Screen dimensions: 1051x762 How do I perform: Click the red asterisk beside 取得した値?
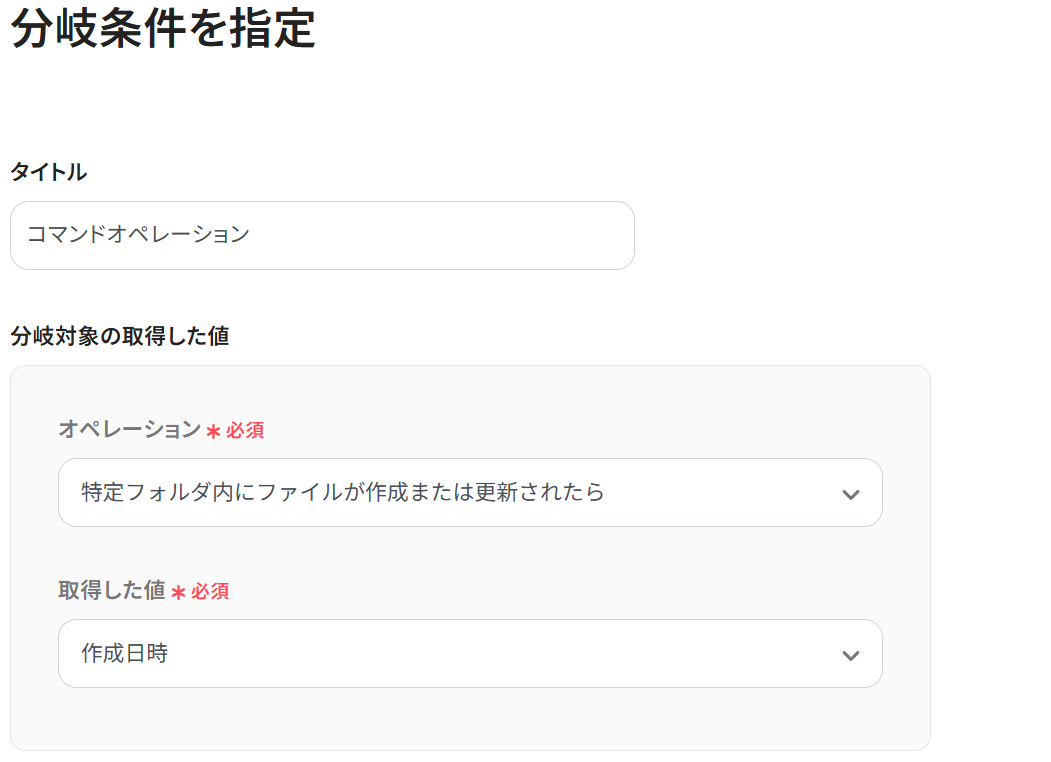[178, 592]
